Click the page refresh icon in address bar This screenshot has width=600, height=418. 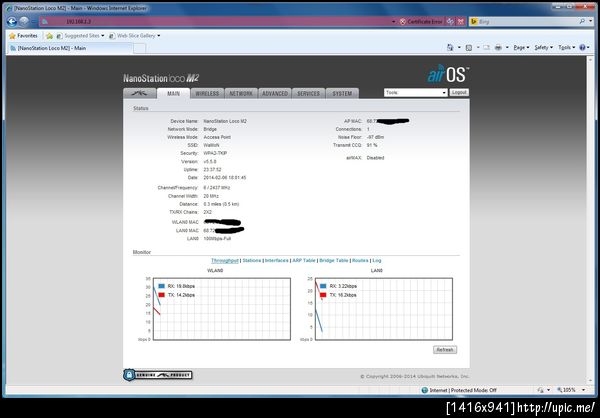(451, 22)
